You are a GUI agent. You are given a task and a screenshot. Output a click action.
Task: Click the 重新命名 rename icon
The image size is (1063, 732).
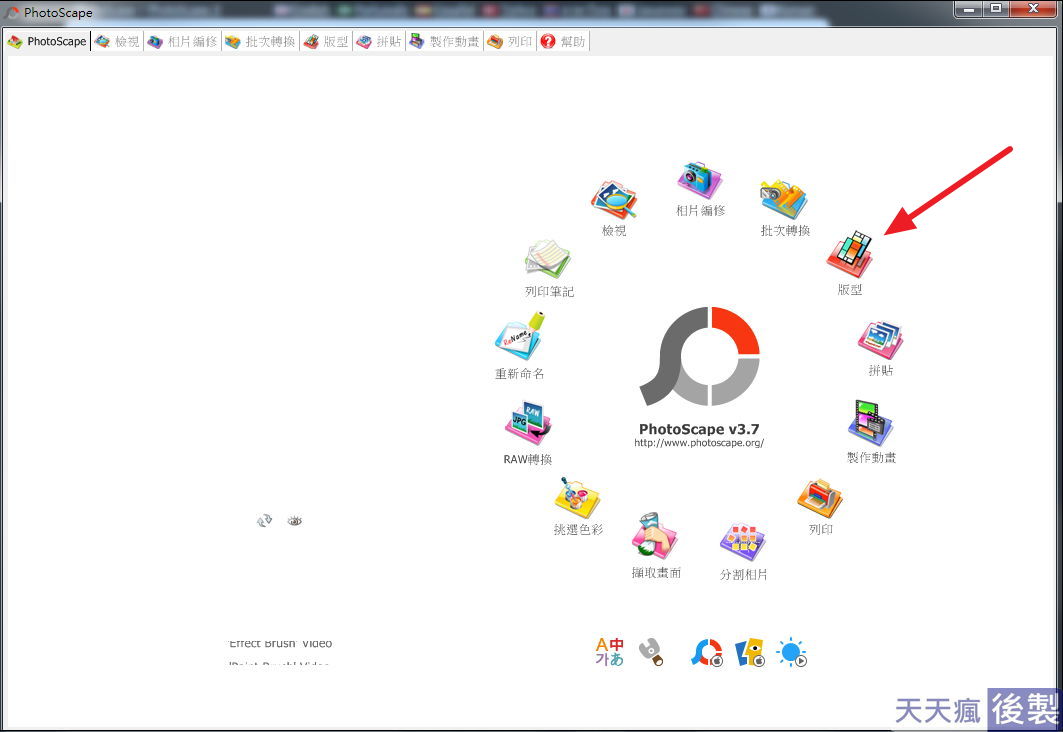520,336
